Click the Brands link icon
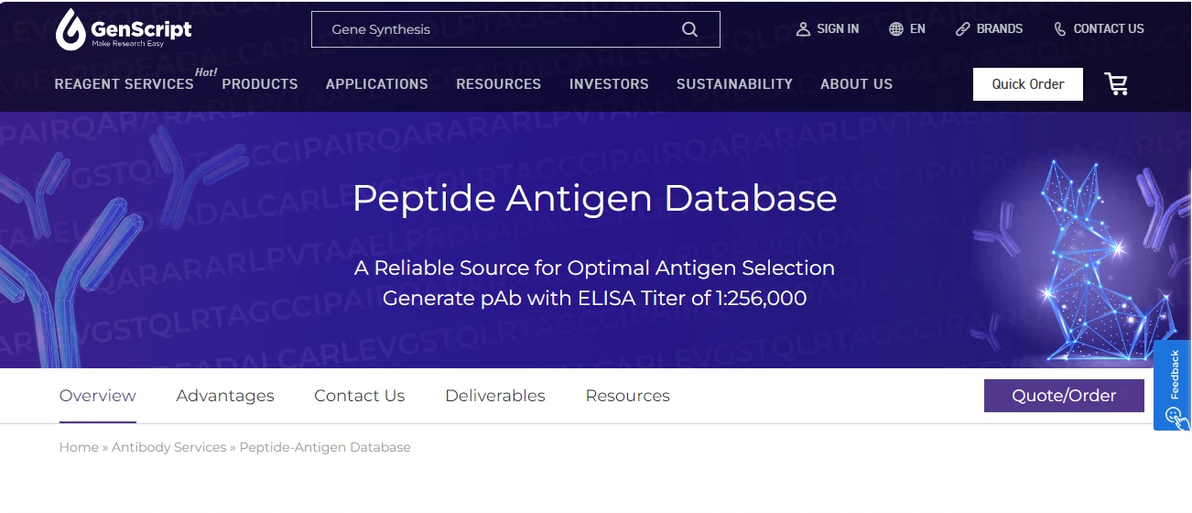The height and width of the screenshot is (513, 1192). coord(963,29)
